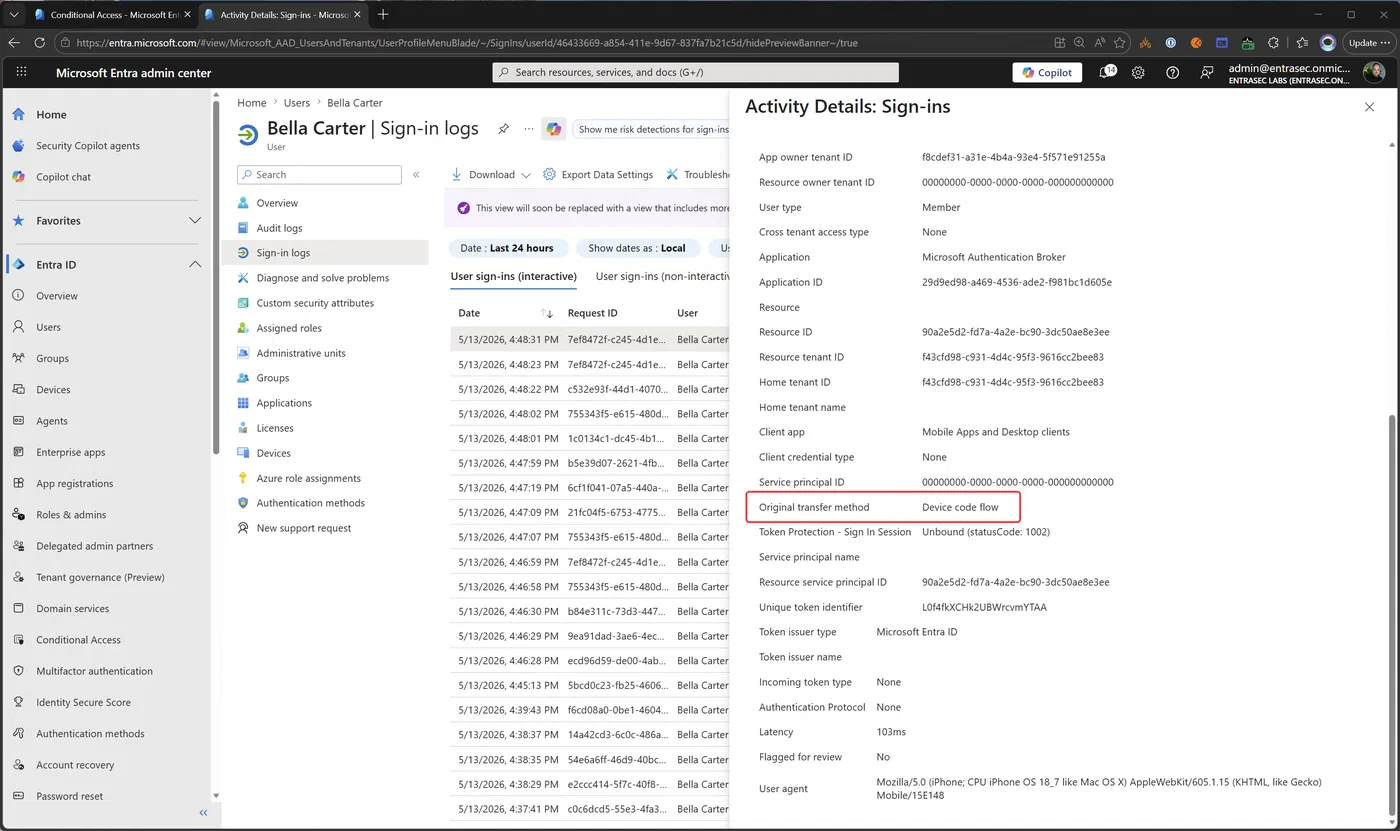Image resolution: width=1400 pixels, height=831 pixels.
Task: Open the Date: Last 24 hours filter
Action: [x=507, y=248]
